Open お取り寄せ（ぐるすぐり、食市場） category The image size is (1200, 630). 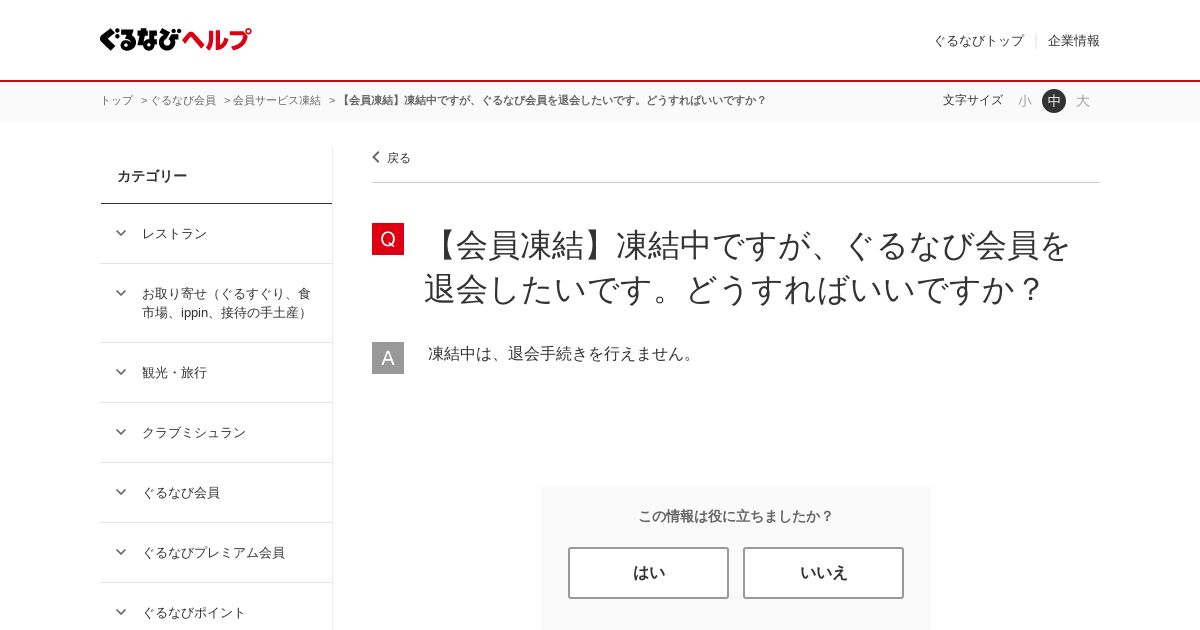(x=228, y=303)
